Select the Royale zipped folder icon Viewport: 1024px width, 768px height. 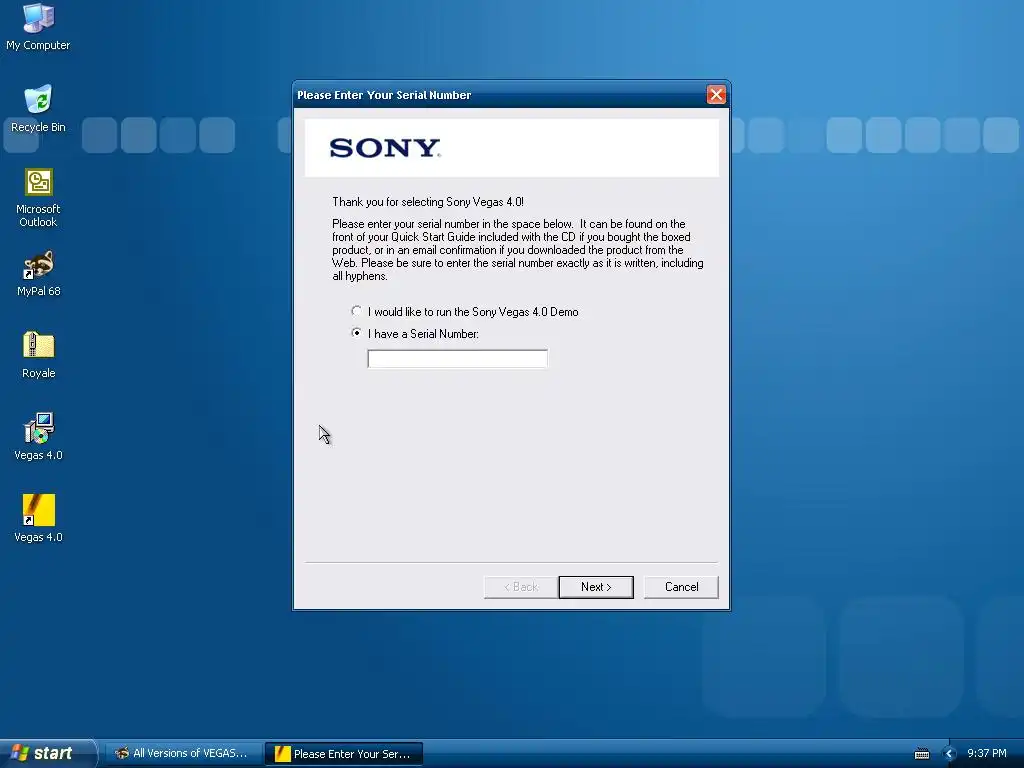click(x=39, y=355)
